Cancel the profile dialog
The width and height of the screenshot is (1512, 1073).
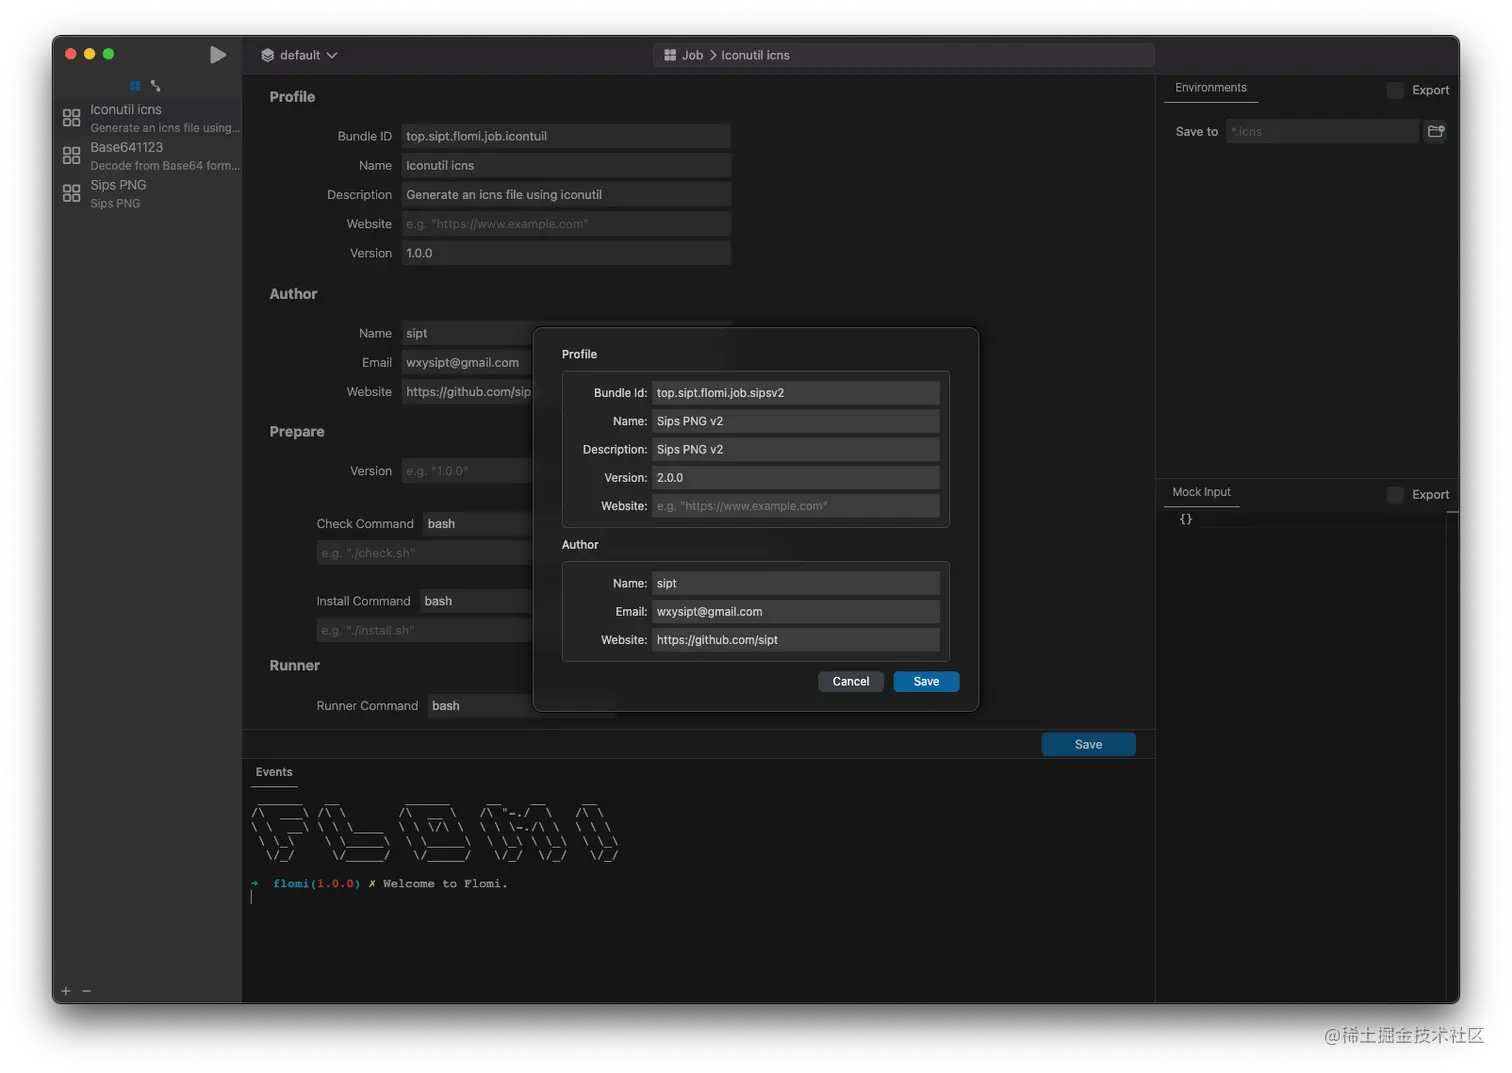[851, 682]
